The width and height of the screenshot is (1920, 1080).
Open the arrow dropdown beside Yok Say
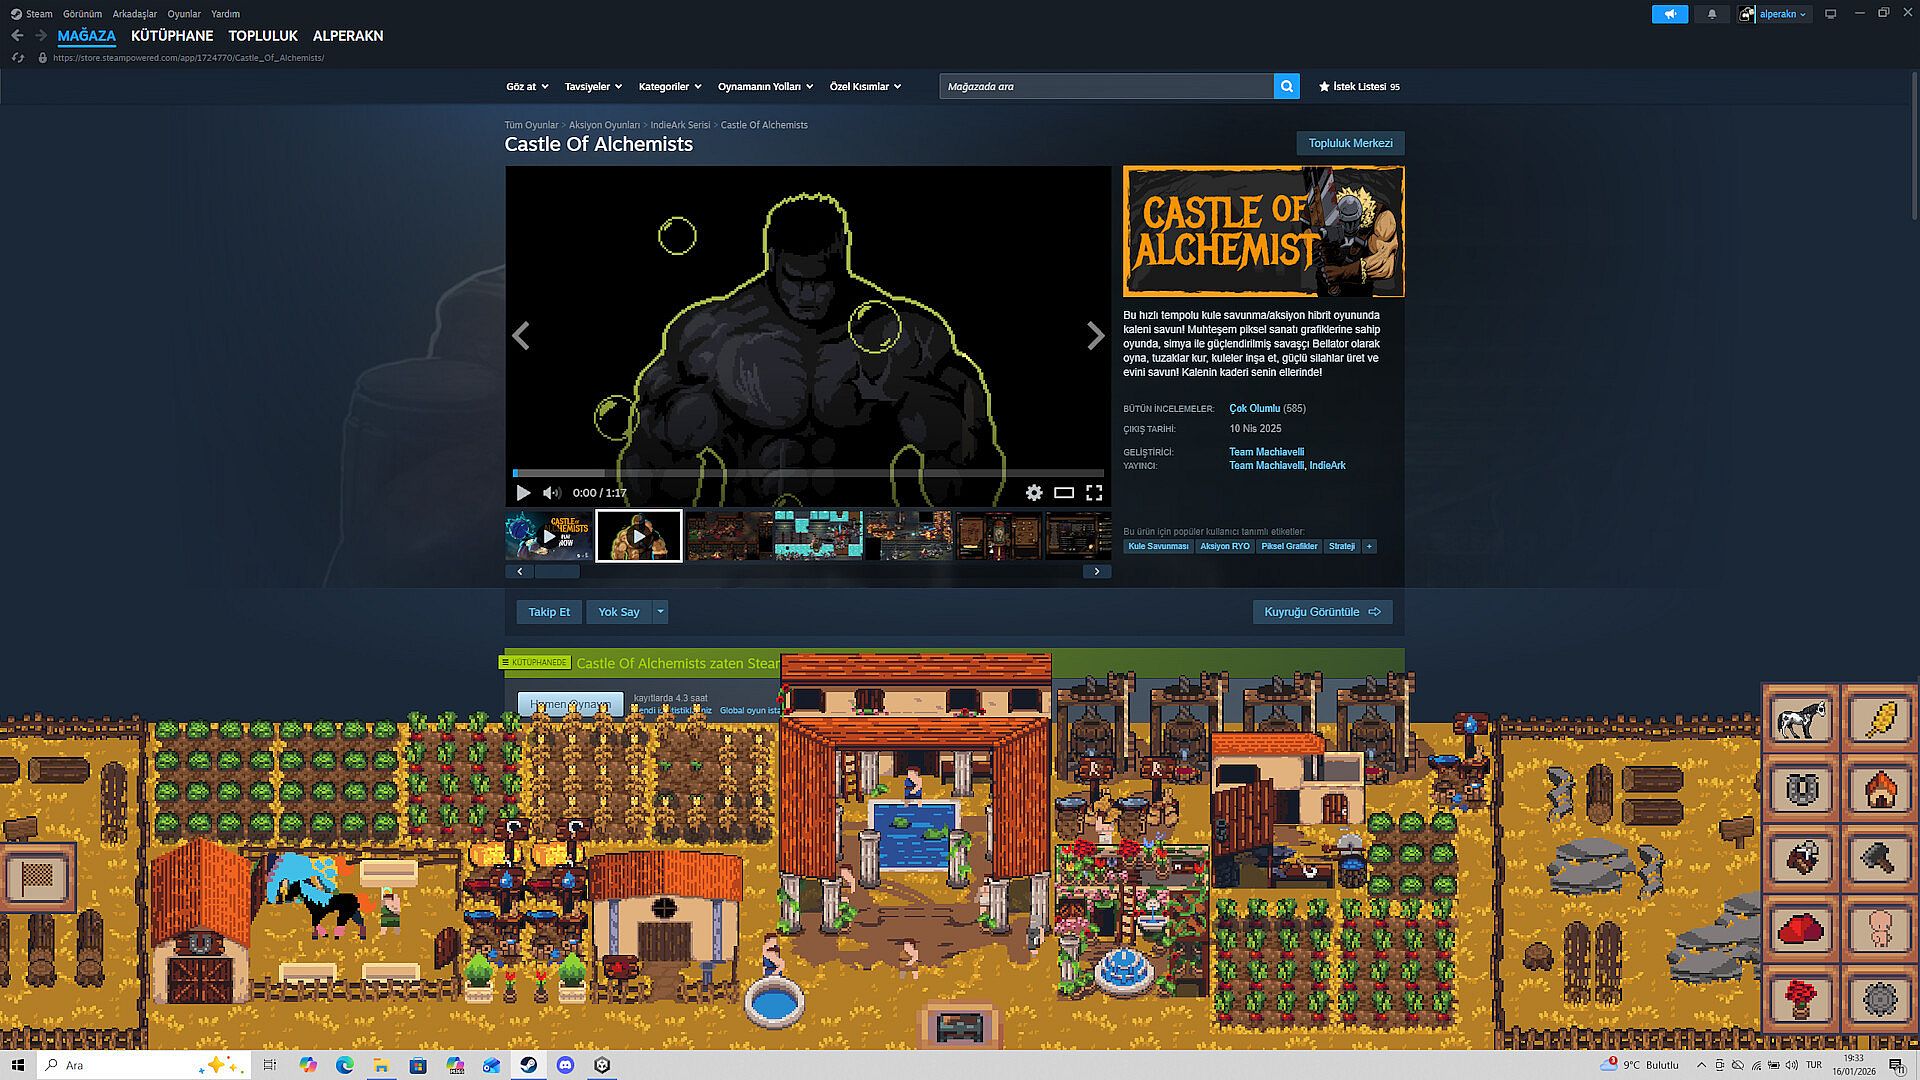click(660, 612)
